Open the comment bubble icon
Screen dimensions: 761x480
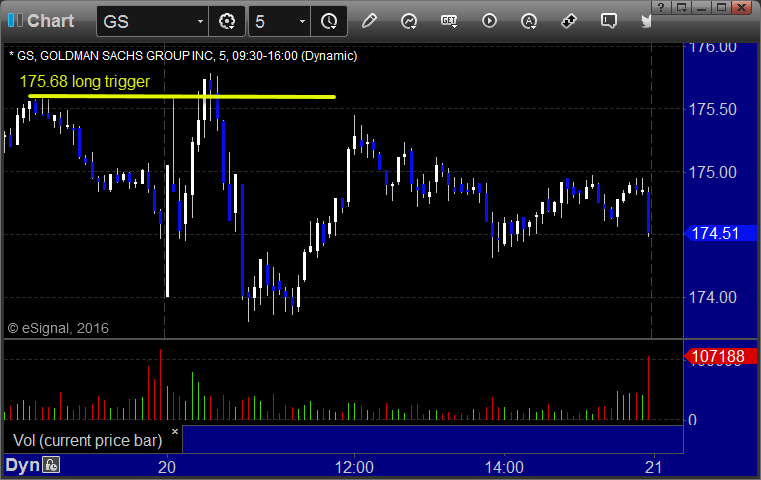tap(609, 21)
